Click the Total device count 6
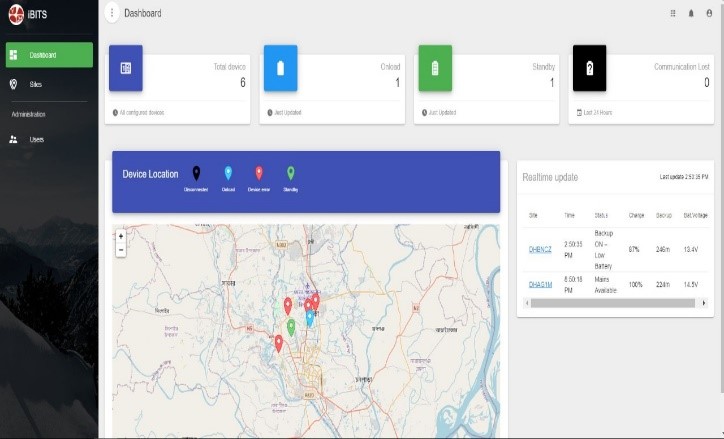The height and width of the screenshot is (439, 724). coord(242,83)
